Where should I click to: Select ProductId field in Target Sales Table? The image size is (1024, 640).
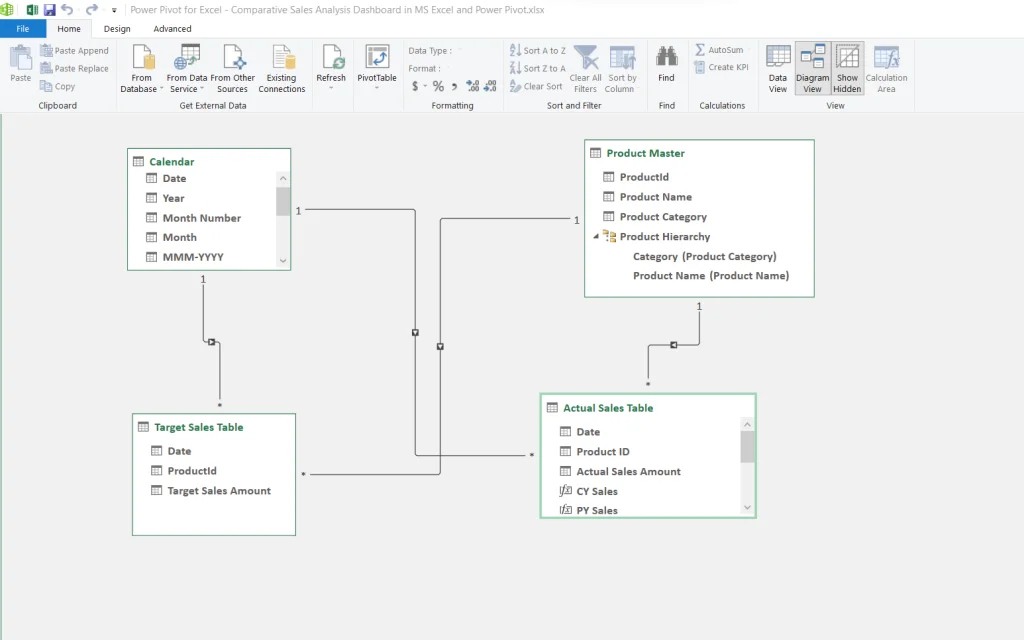(191, 471)
